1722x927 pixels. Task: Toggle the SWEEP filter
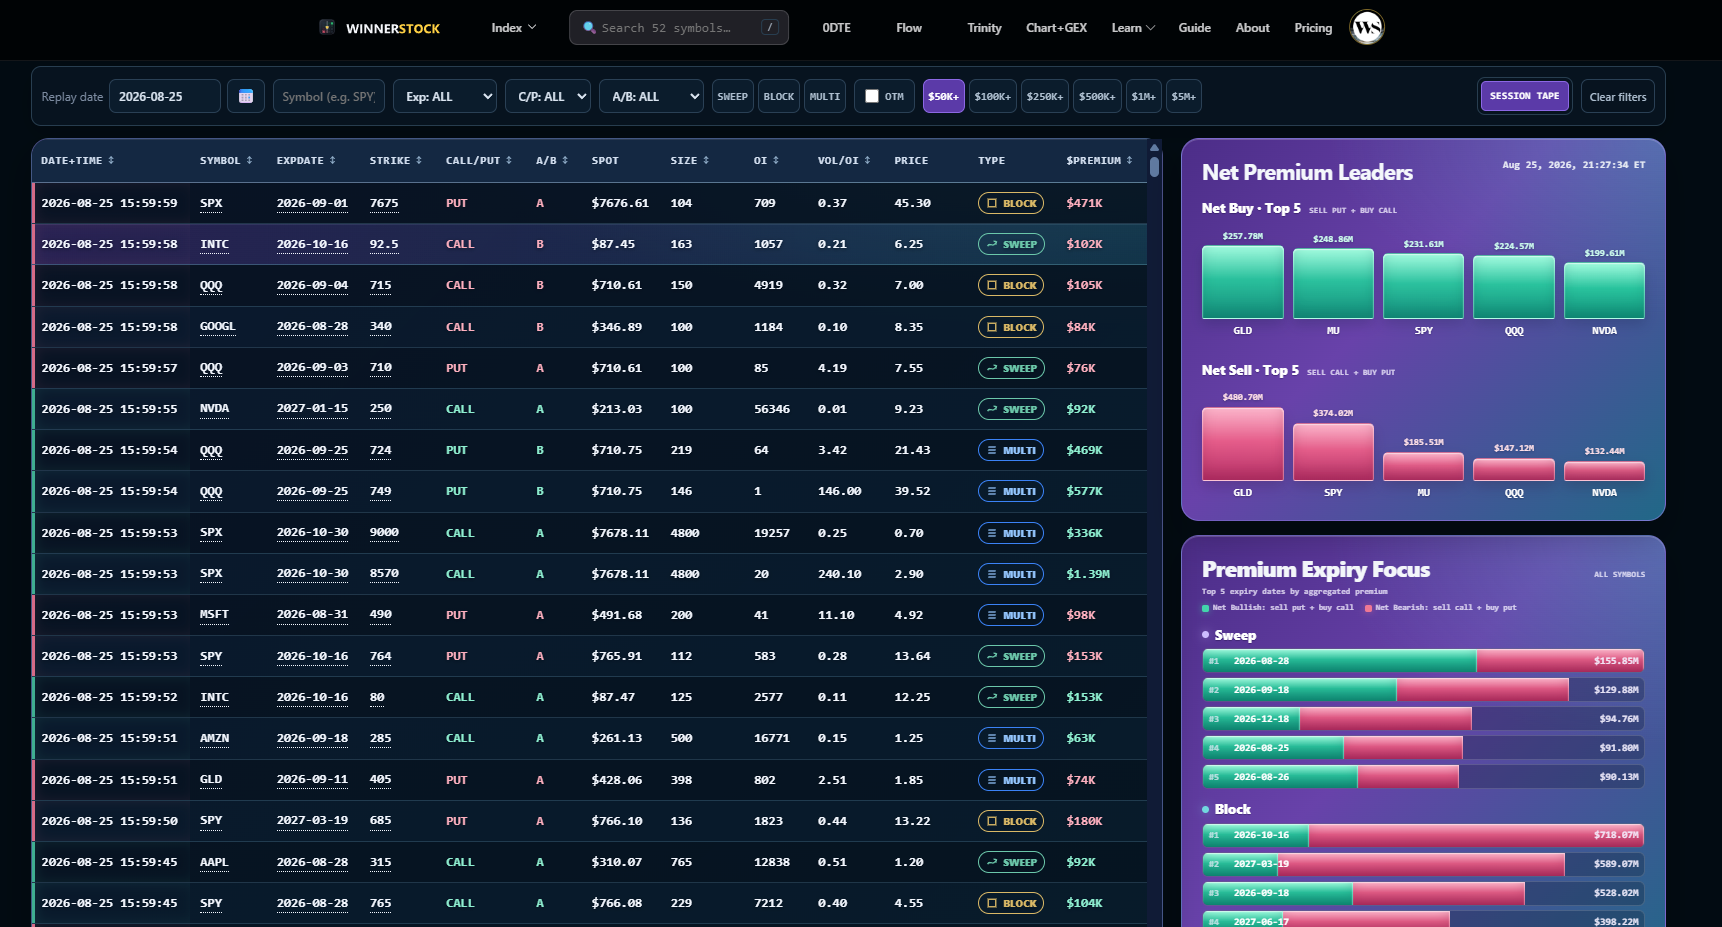pyautogui.click(x=733, y=96)
